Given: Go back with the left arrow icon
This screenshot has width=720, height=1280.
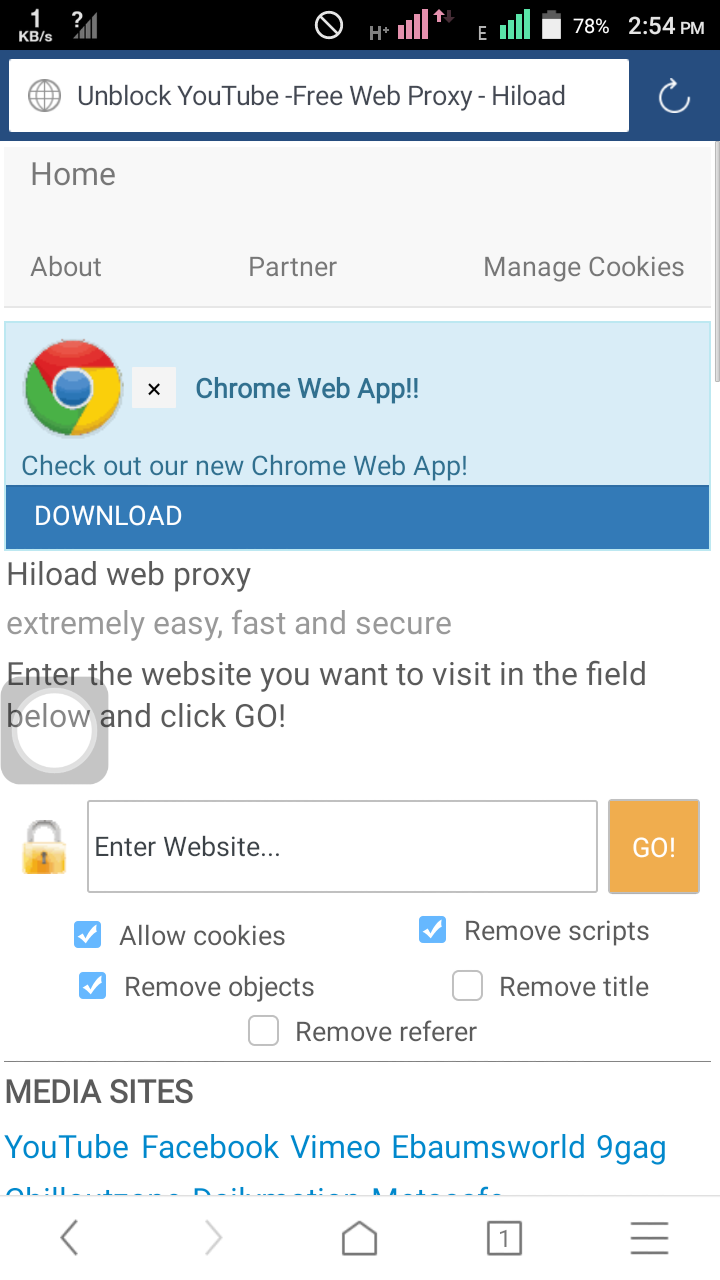Looking at the screenshot, I should [x=69, y=1239].
